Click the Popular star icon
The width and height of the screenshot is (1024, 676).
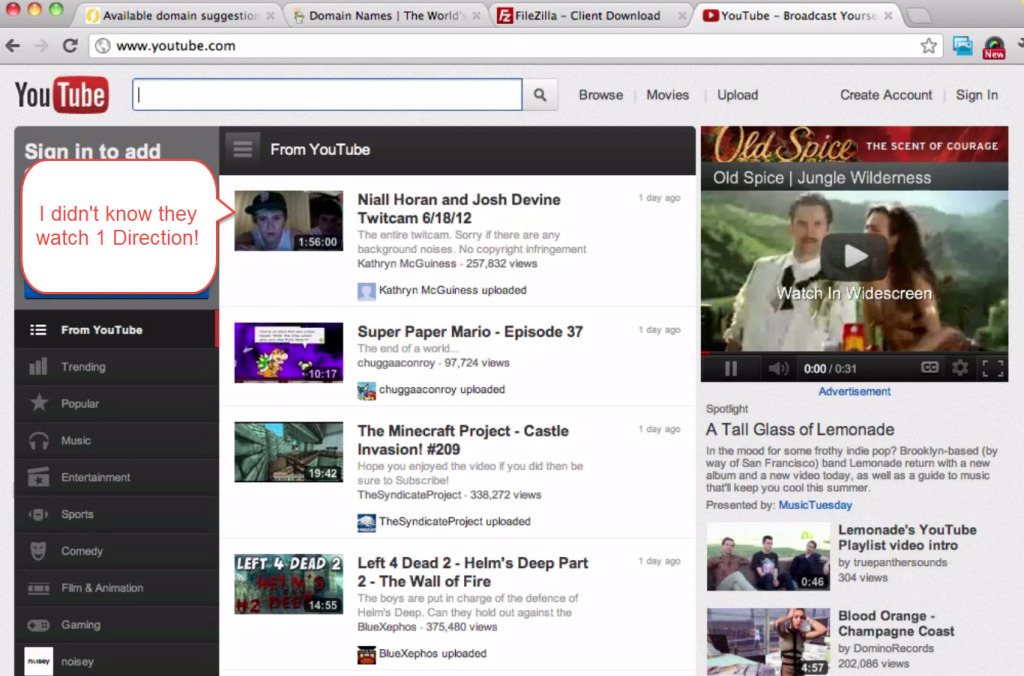pyautogui.click(x=39, y=403)
